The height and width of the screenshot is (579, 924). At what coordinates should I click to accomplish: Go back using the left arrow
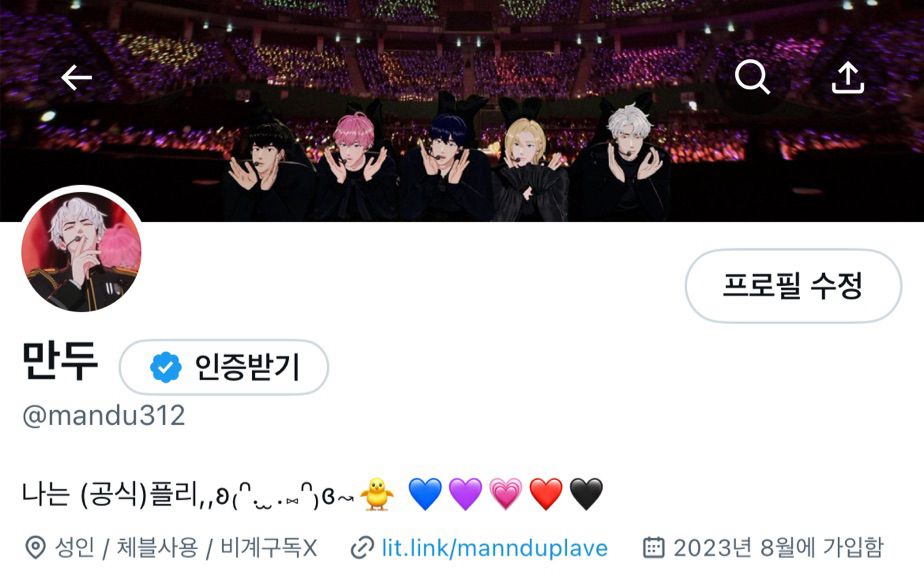pyautogui.click(x=77, y=77)
